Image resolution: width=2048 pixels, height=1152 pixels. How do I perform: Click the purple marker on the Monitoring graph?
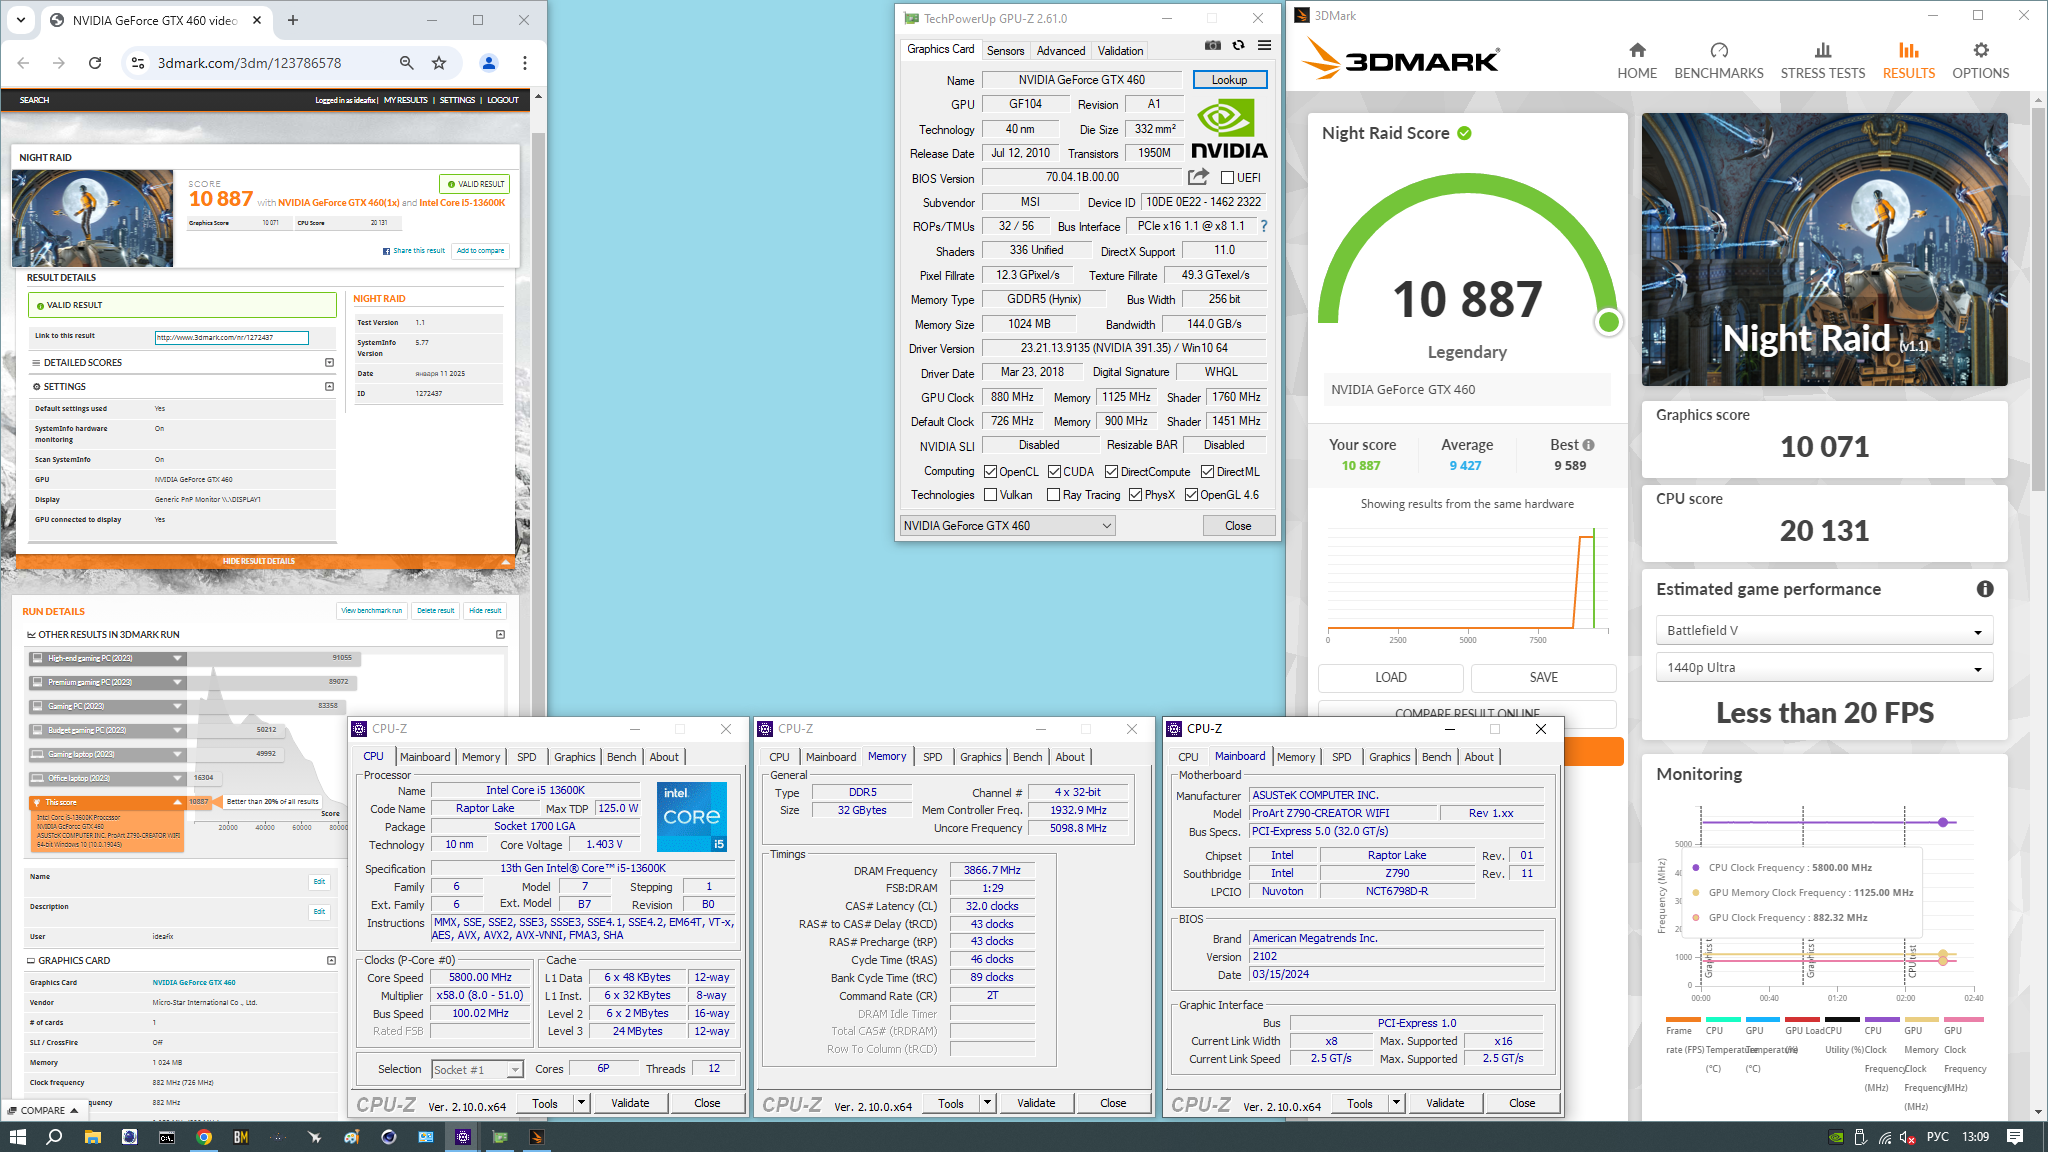[1943, 822]
